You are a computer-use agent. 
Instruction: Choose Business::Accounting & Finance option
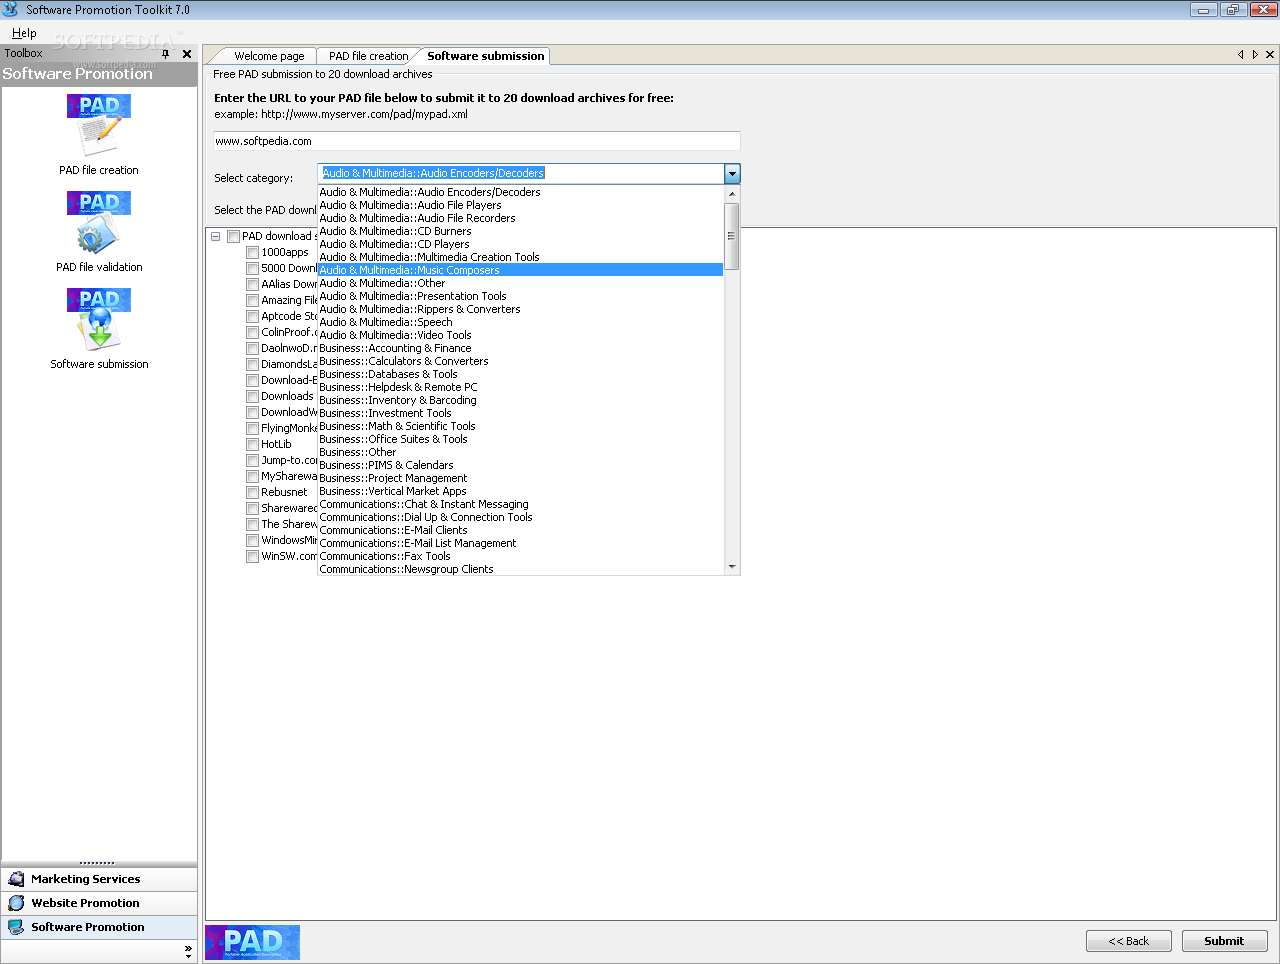tap(520, 348)
